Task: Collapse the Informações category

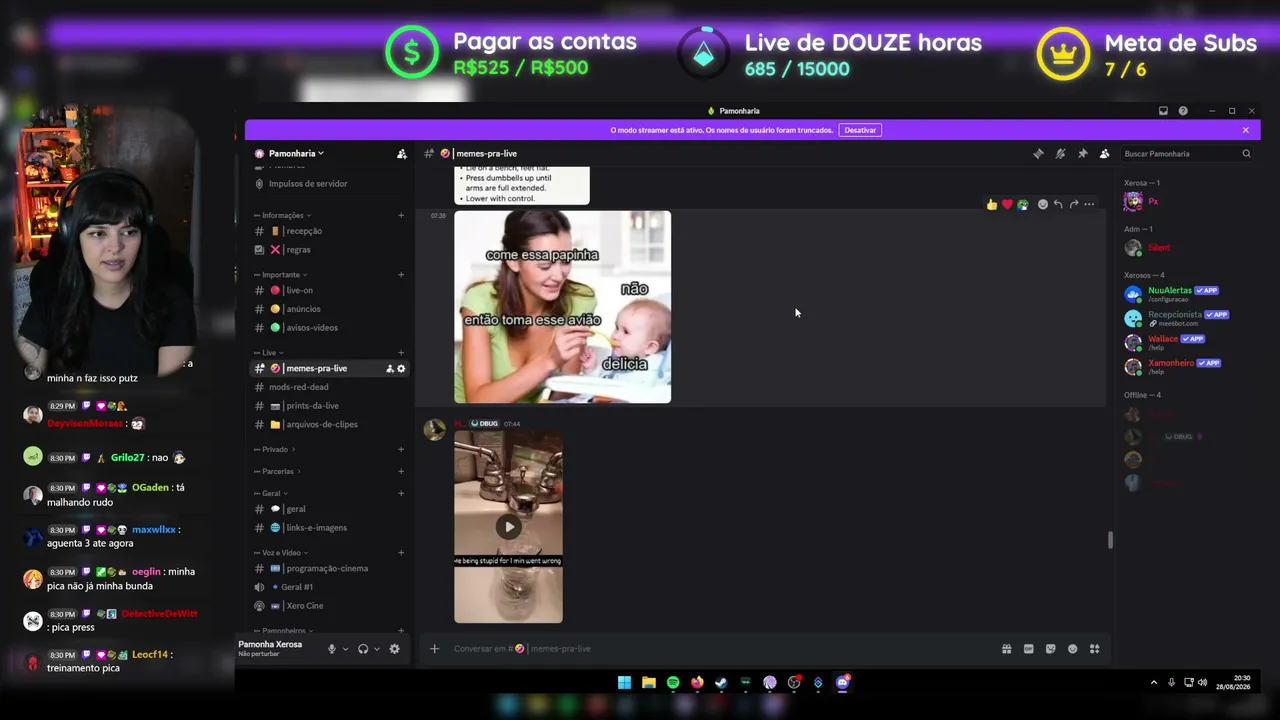Action: 282,215
